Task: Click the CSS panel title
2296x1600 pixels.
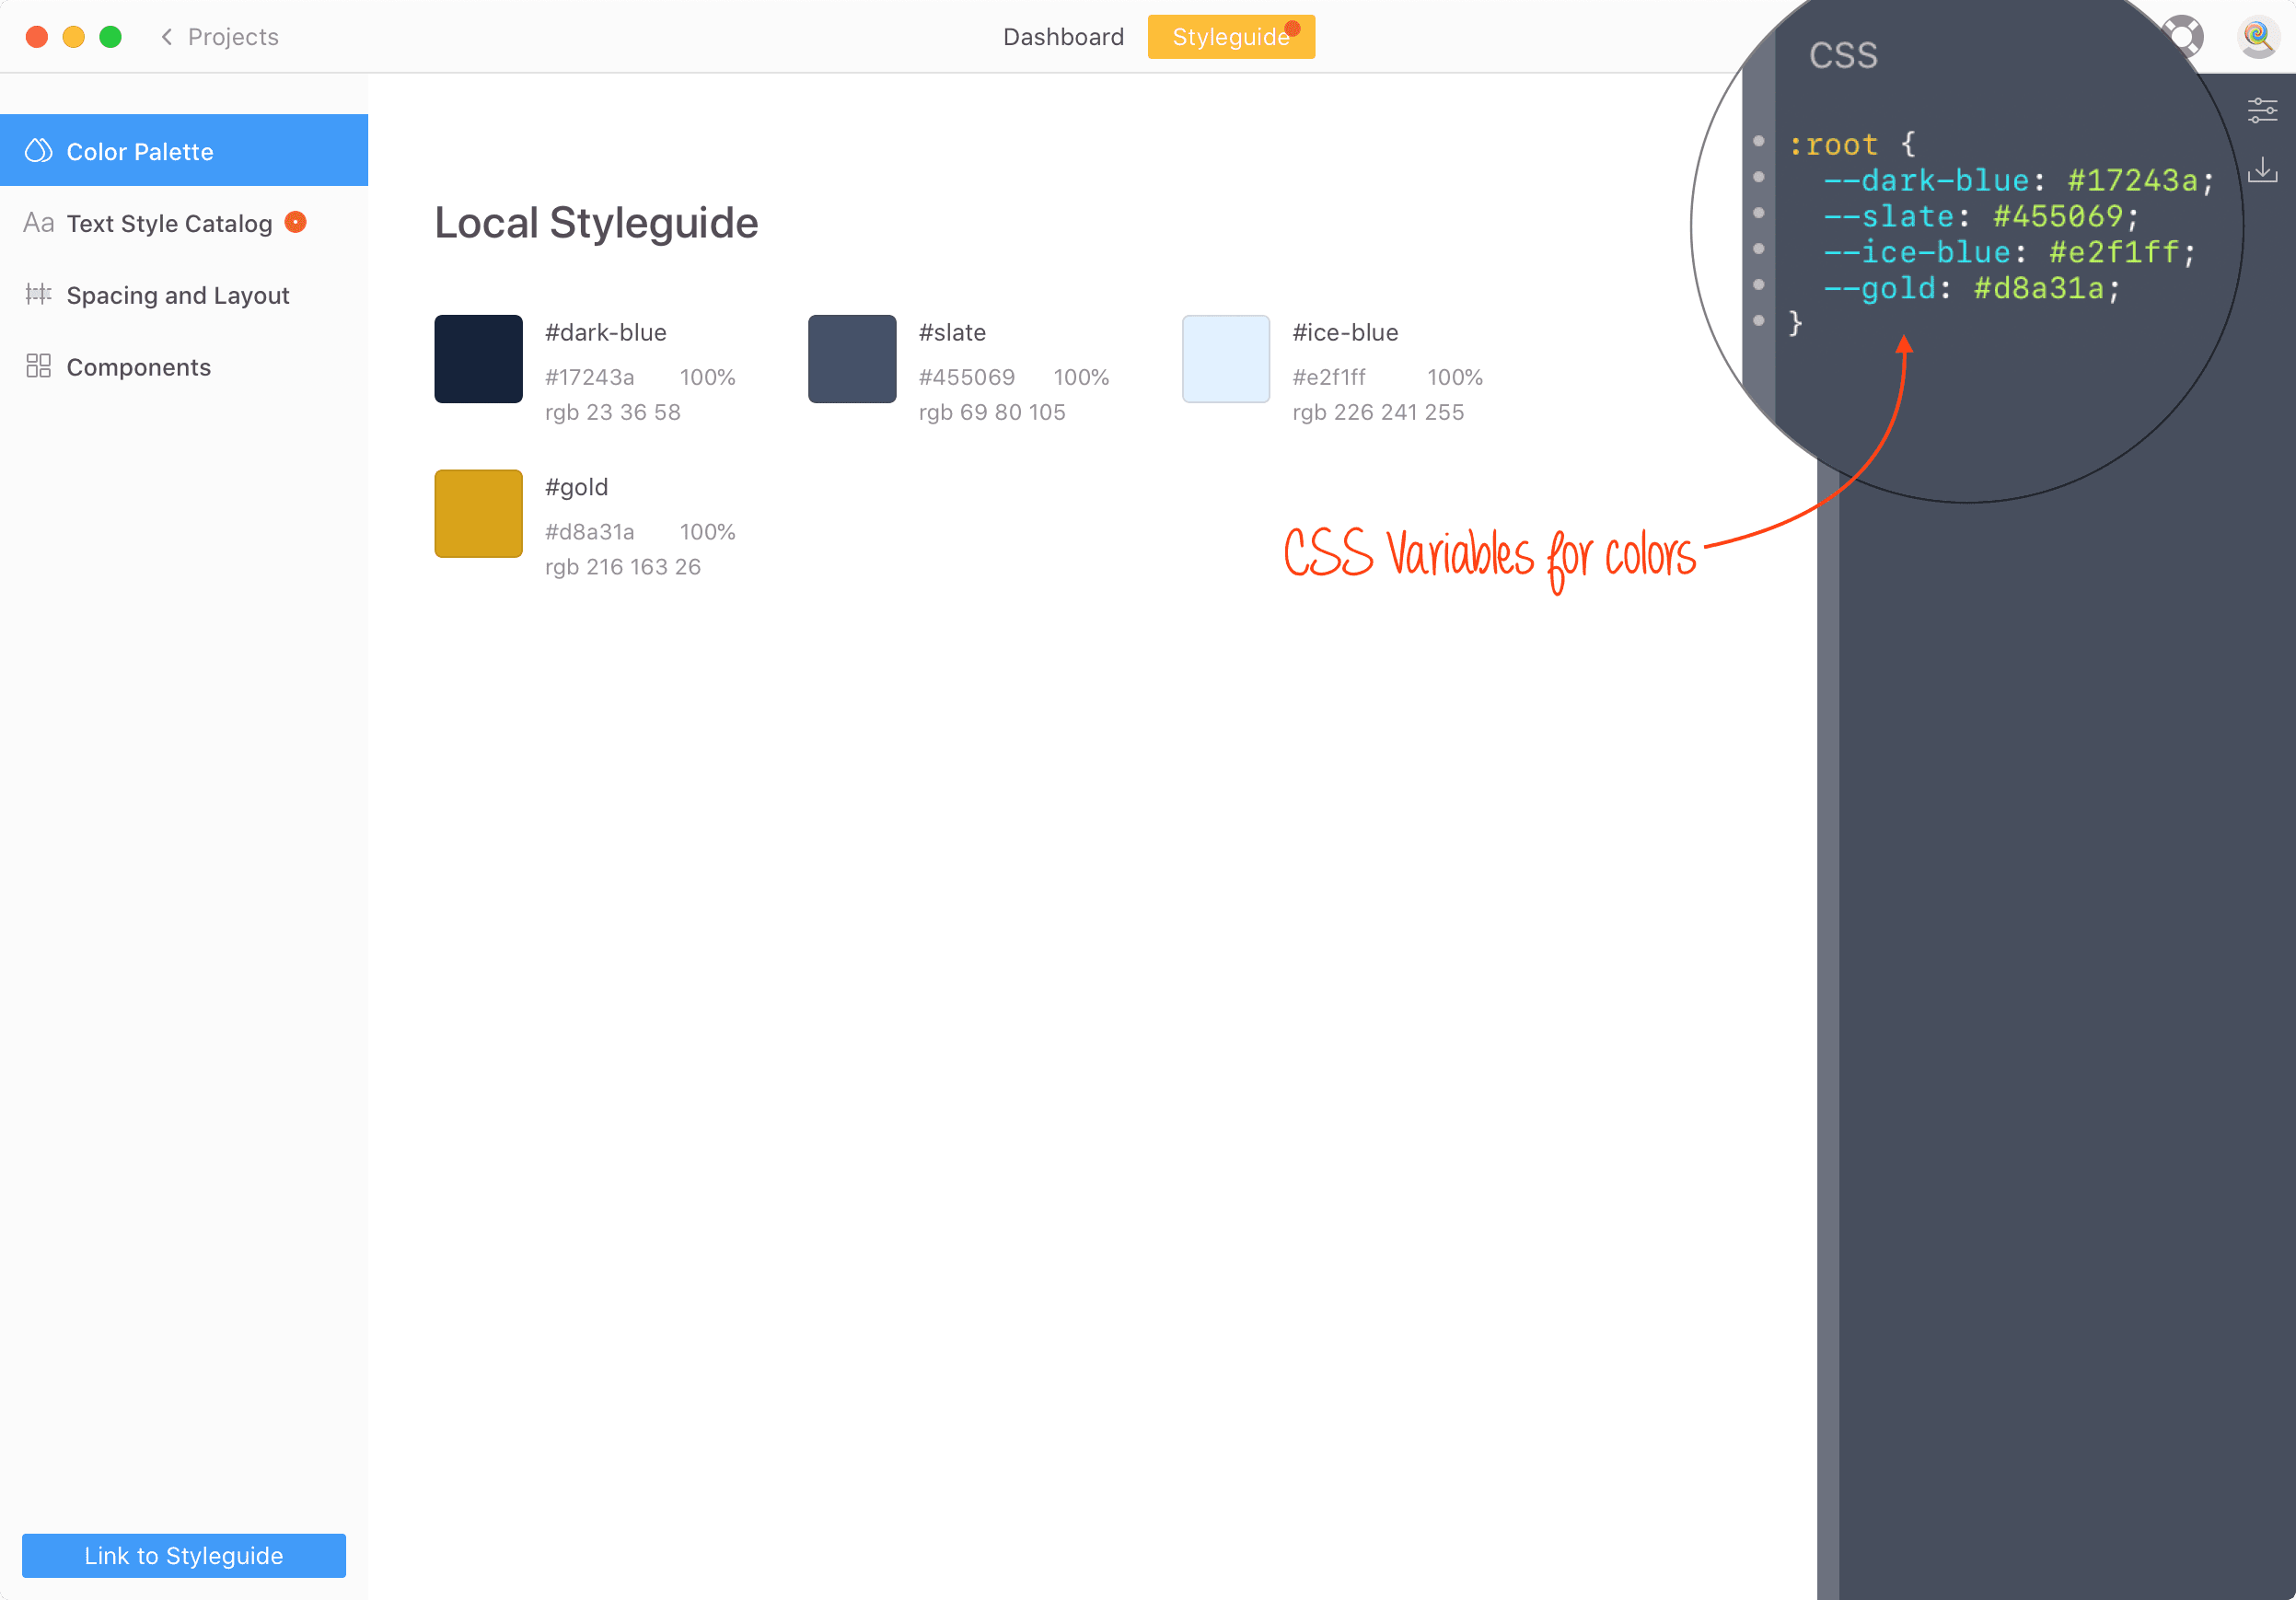Action: pos(1843,55)
